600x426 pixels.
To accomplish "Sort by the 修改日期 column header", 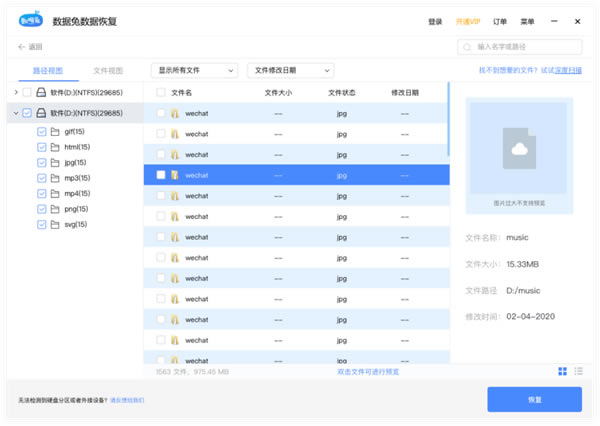I will (405, 93).
